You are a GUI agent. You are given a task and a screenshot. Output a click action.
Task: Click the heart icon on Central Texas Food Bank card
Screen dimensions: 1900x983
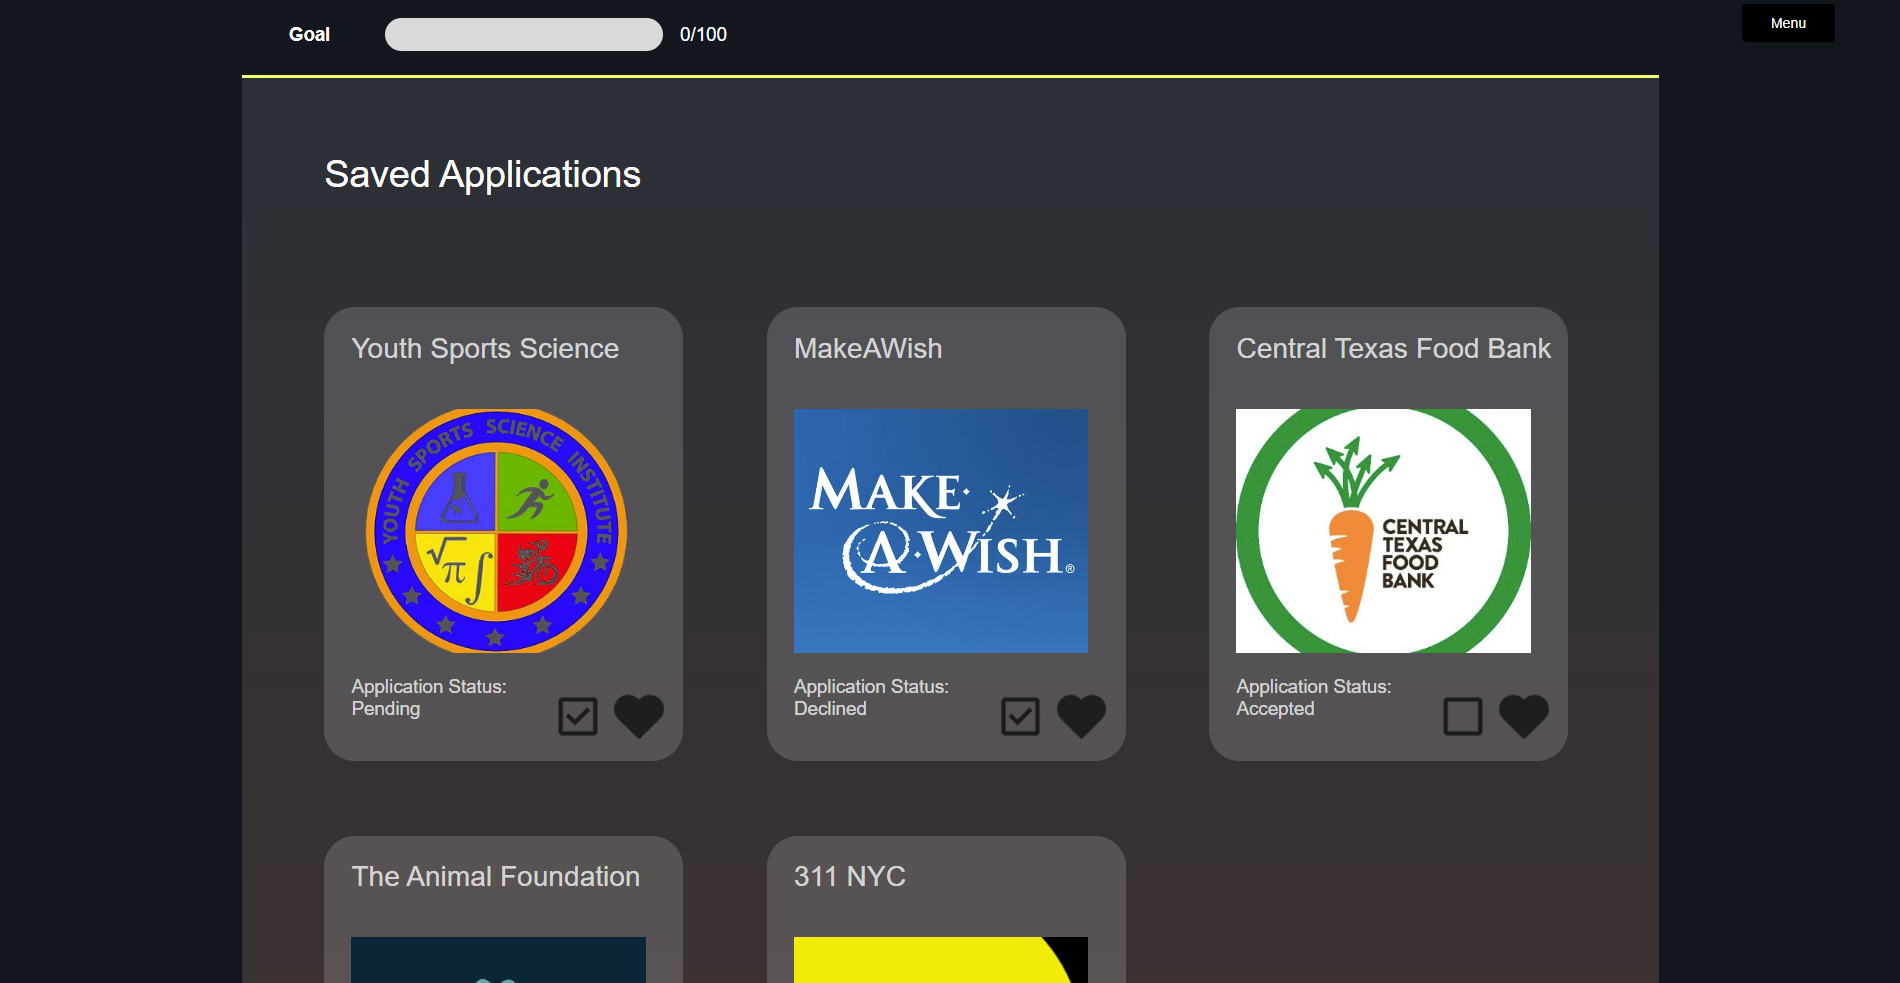1523,716
